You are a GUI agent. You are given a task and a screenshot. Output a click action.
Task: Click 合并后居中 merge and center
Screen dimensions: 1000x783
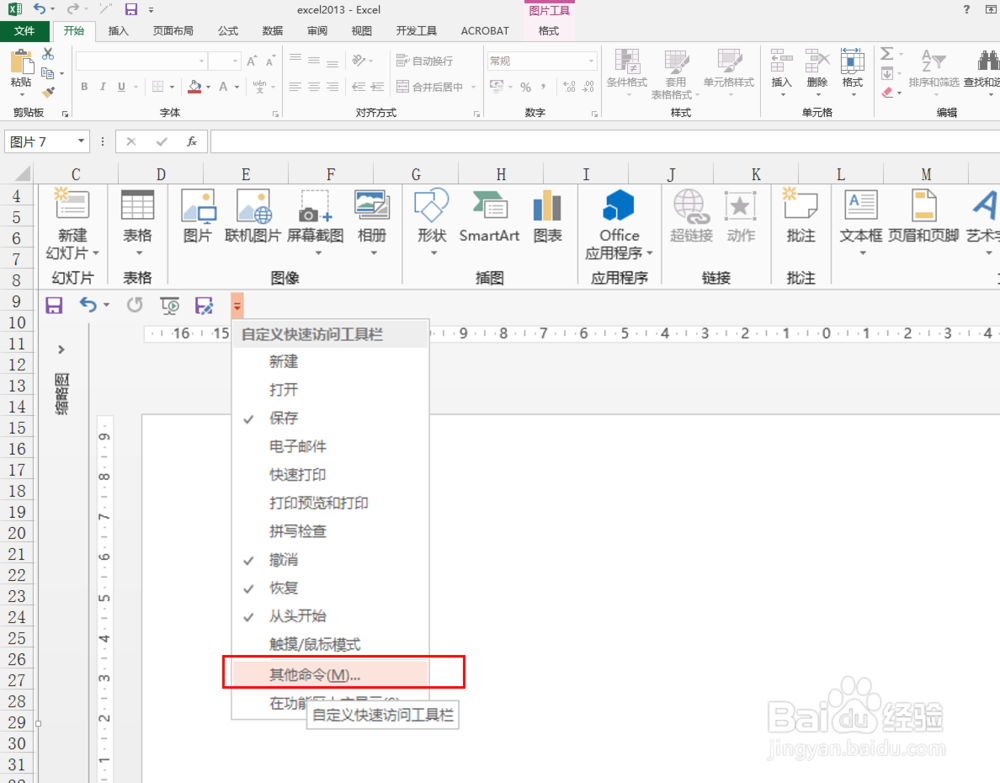(430, 87)
